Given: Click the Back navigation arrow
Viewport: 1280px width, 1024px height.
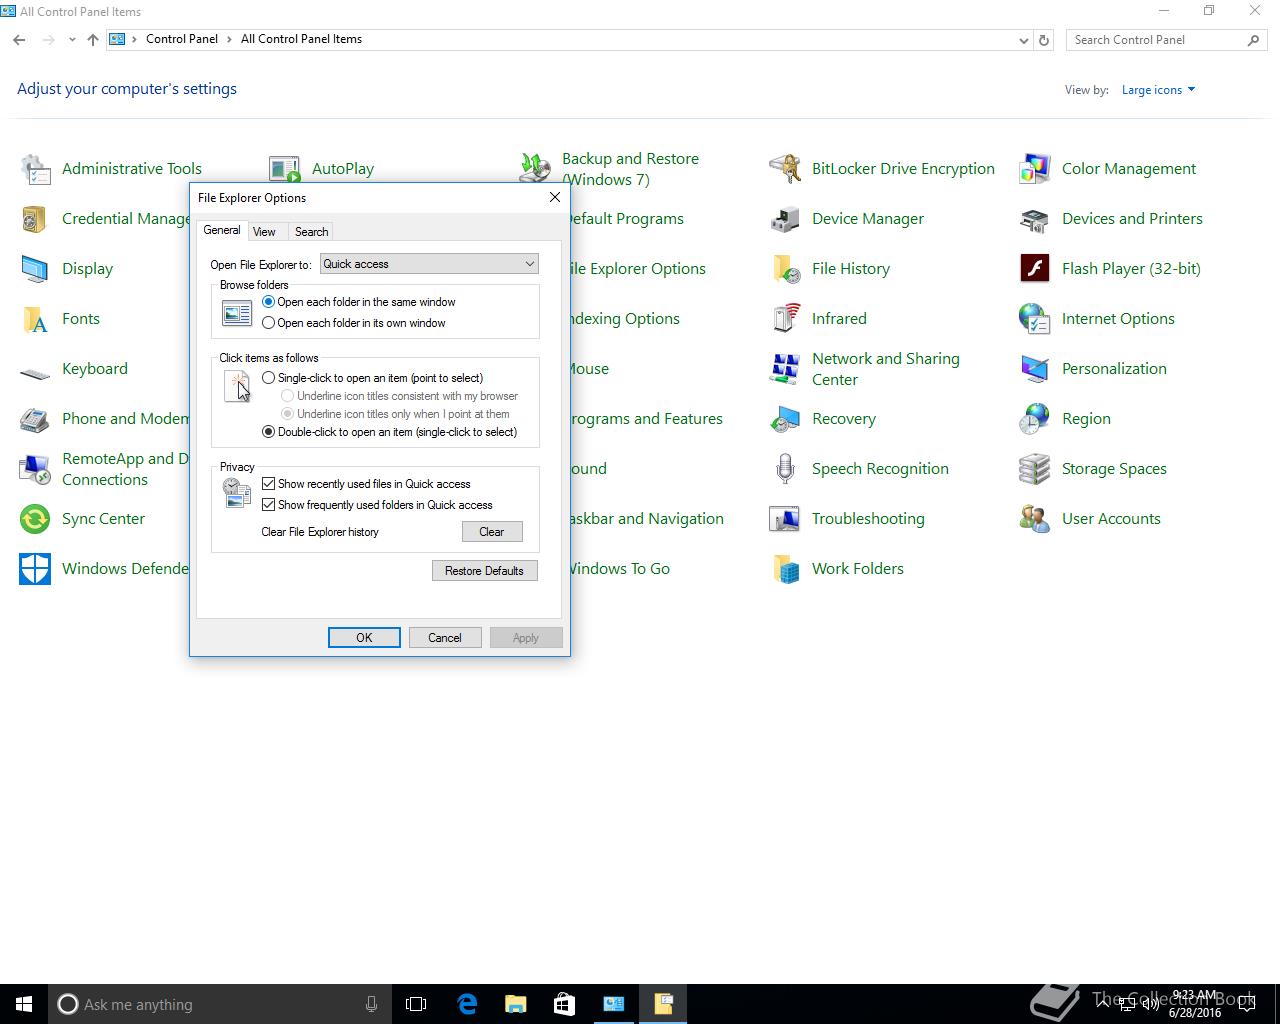Looking at the screenshot, I should 19,40.
